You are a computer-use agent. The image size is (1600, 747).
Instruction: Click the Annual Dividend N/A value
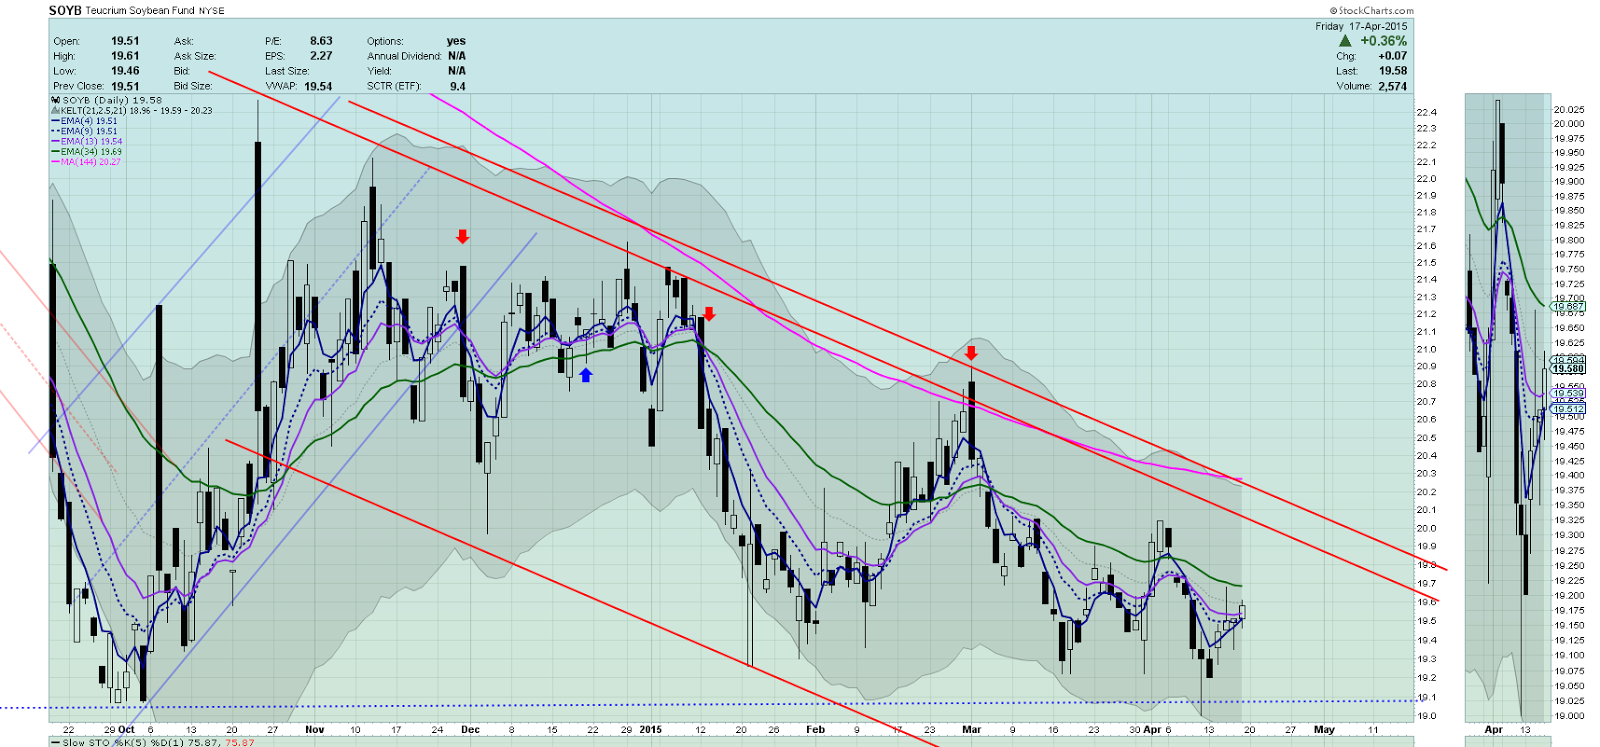pos(457,56)
